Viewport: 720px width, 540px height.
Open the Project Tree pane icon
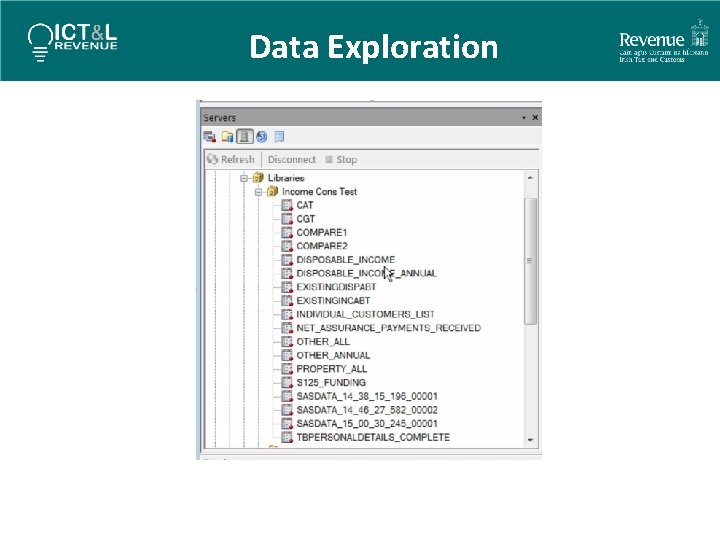click(210, 136)
